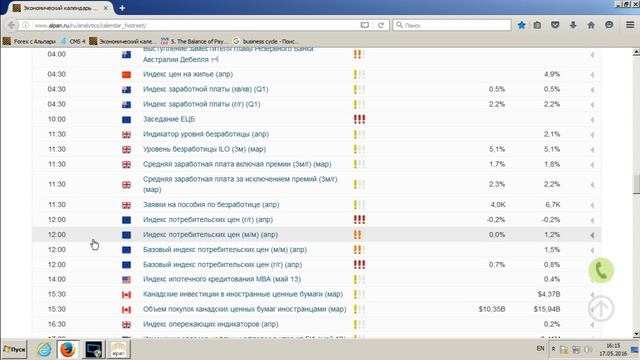Open the Balance of Pay bookmark
Viewport: 640px width, 360px height.
pyautogui.click(x=195, y=41)
